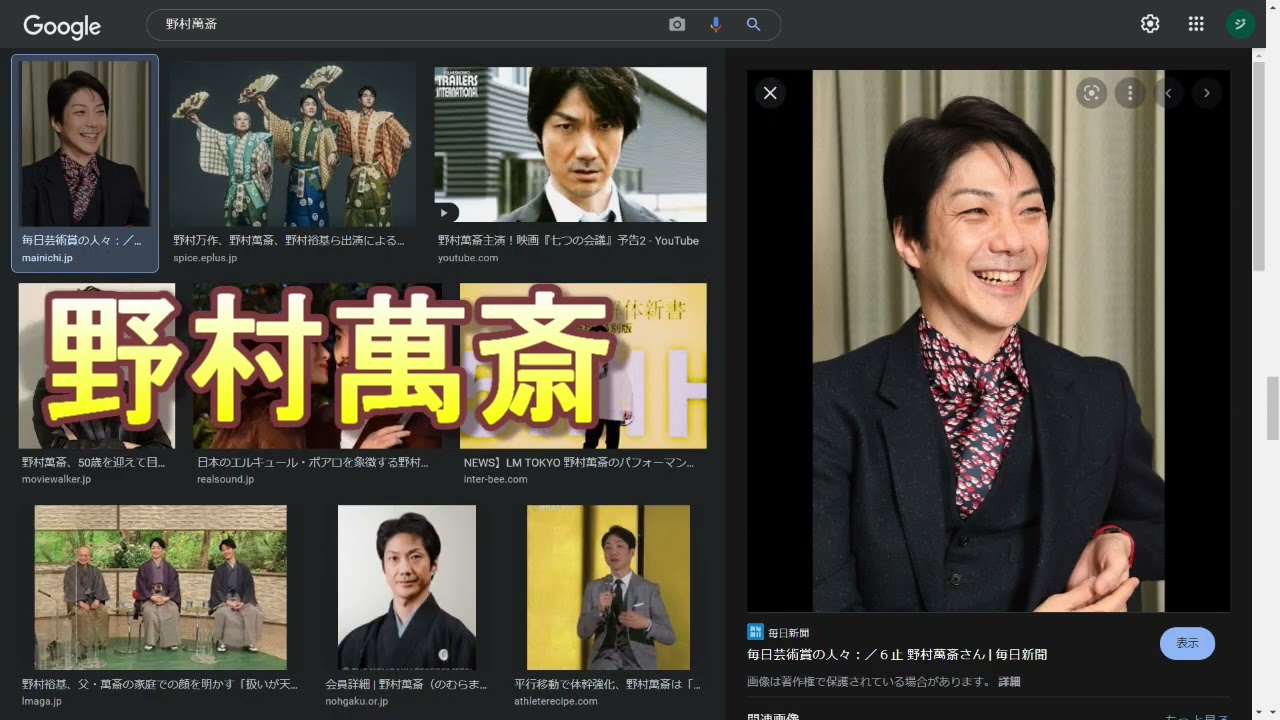Screen dimensions: 1280x720
Task: Click the page vertical scrollbar
Action: tap(1272, 400)
